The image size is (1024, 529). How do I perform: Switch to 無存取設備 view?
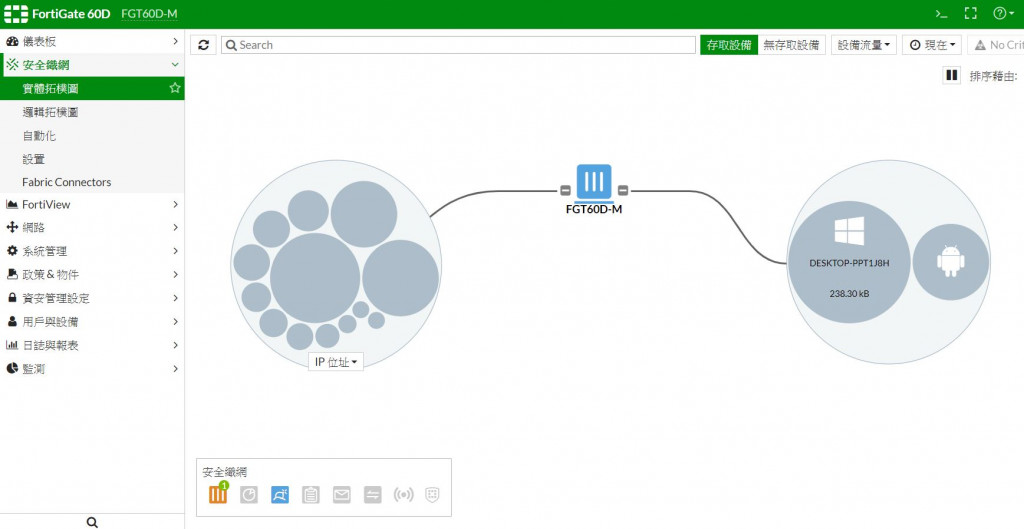[x=792, y=45]
